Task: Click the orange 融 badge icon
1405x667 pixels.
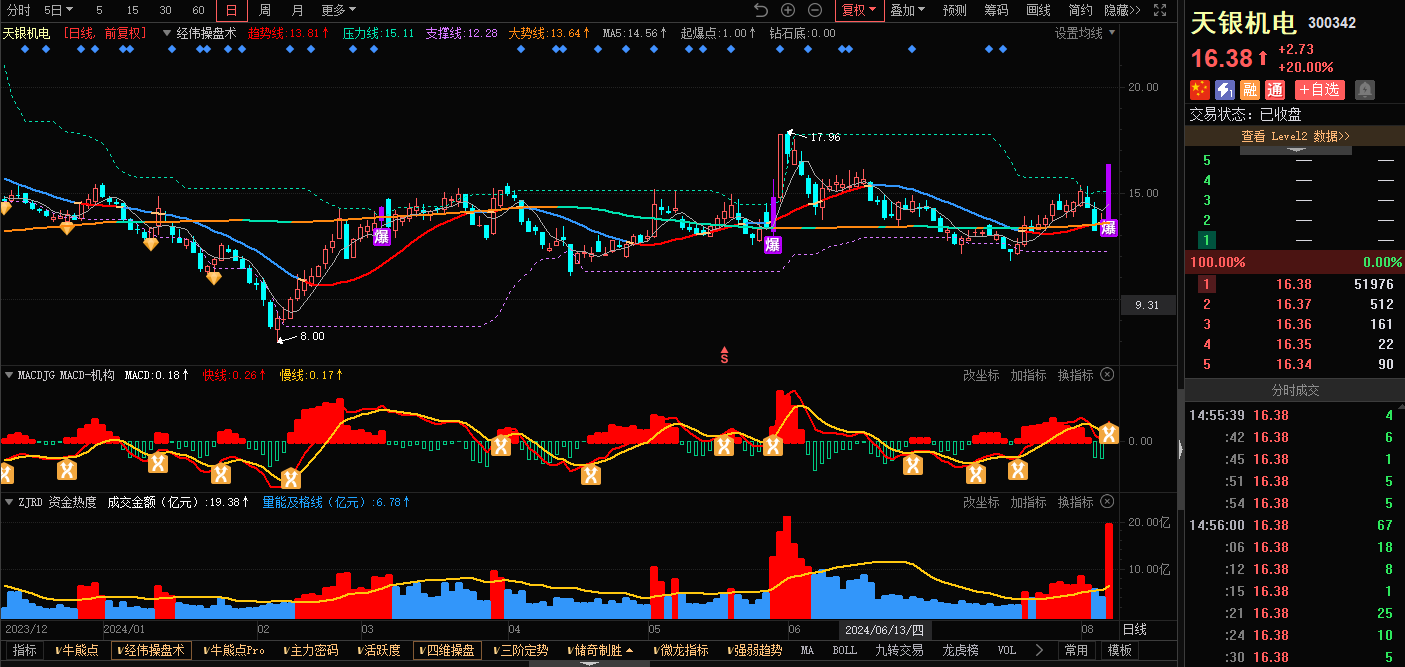Action: [1250, 90]
